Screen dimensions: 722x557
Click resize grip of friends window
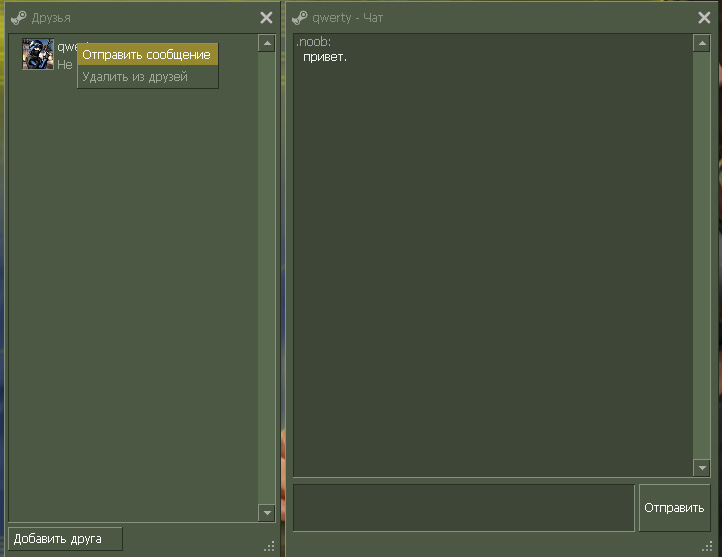point(269,545)
